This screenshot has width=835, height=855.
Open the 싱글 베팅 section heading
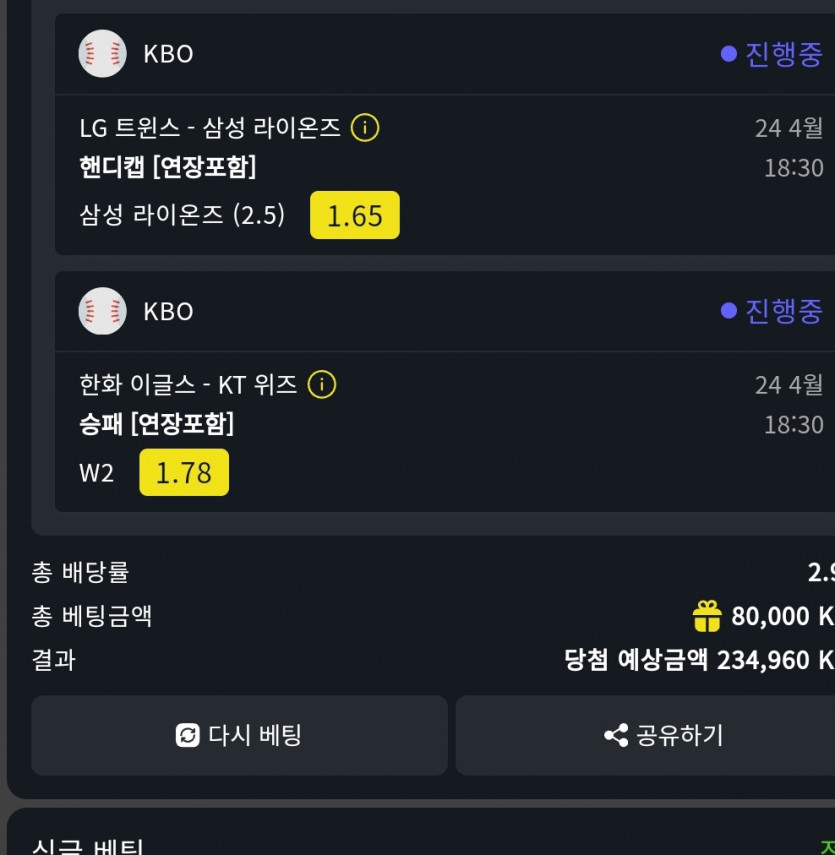(88, 847)
